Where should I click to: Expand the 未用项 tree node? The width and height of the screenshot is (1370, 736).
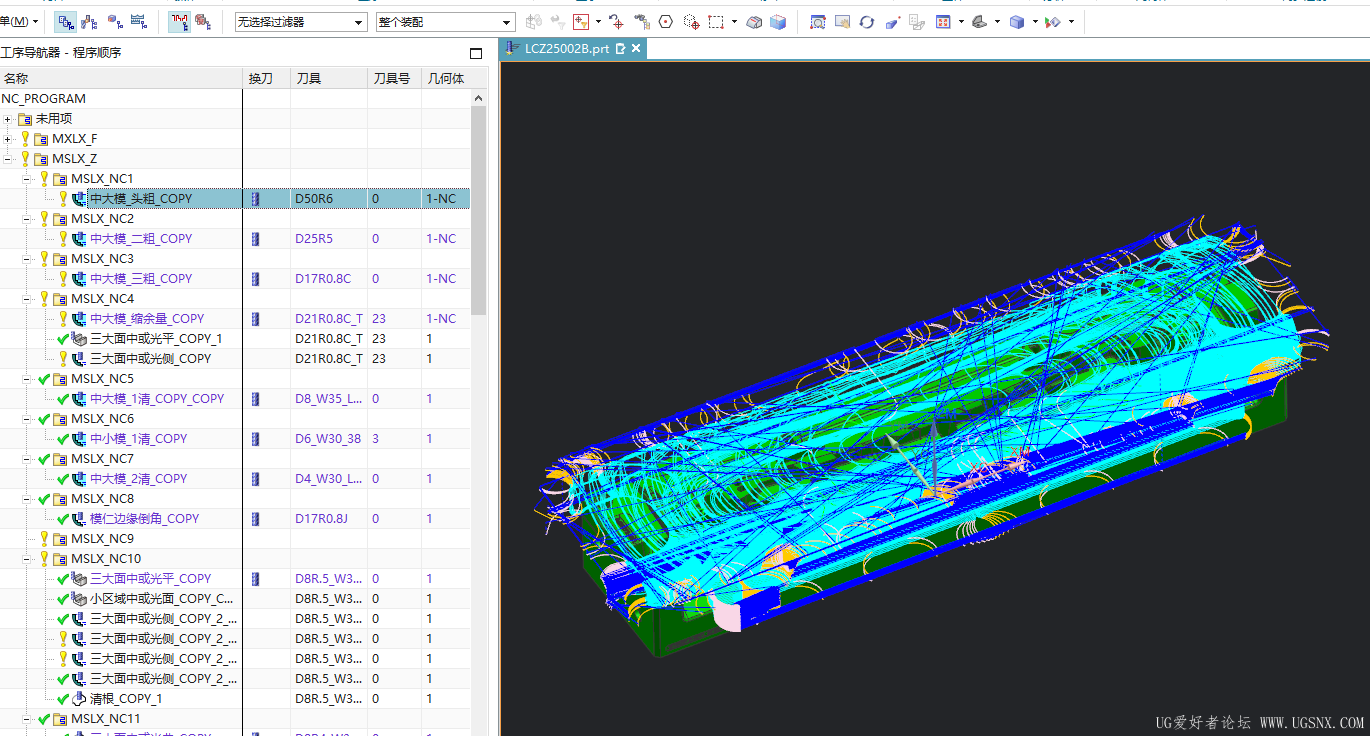coord(7,119)
